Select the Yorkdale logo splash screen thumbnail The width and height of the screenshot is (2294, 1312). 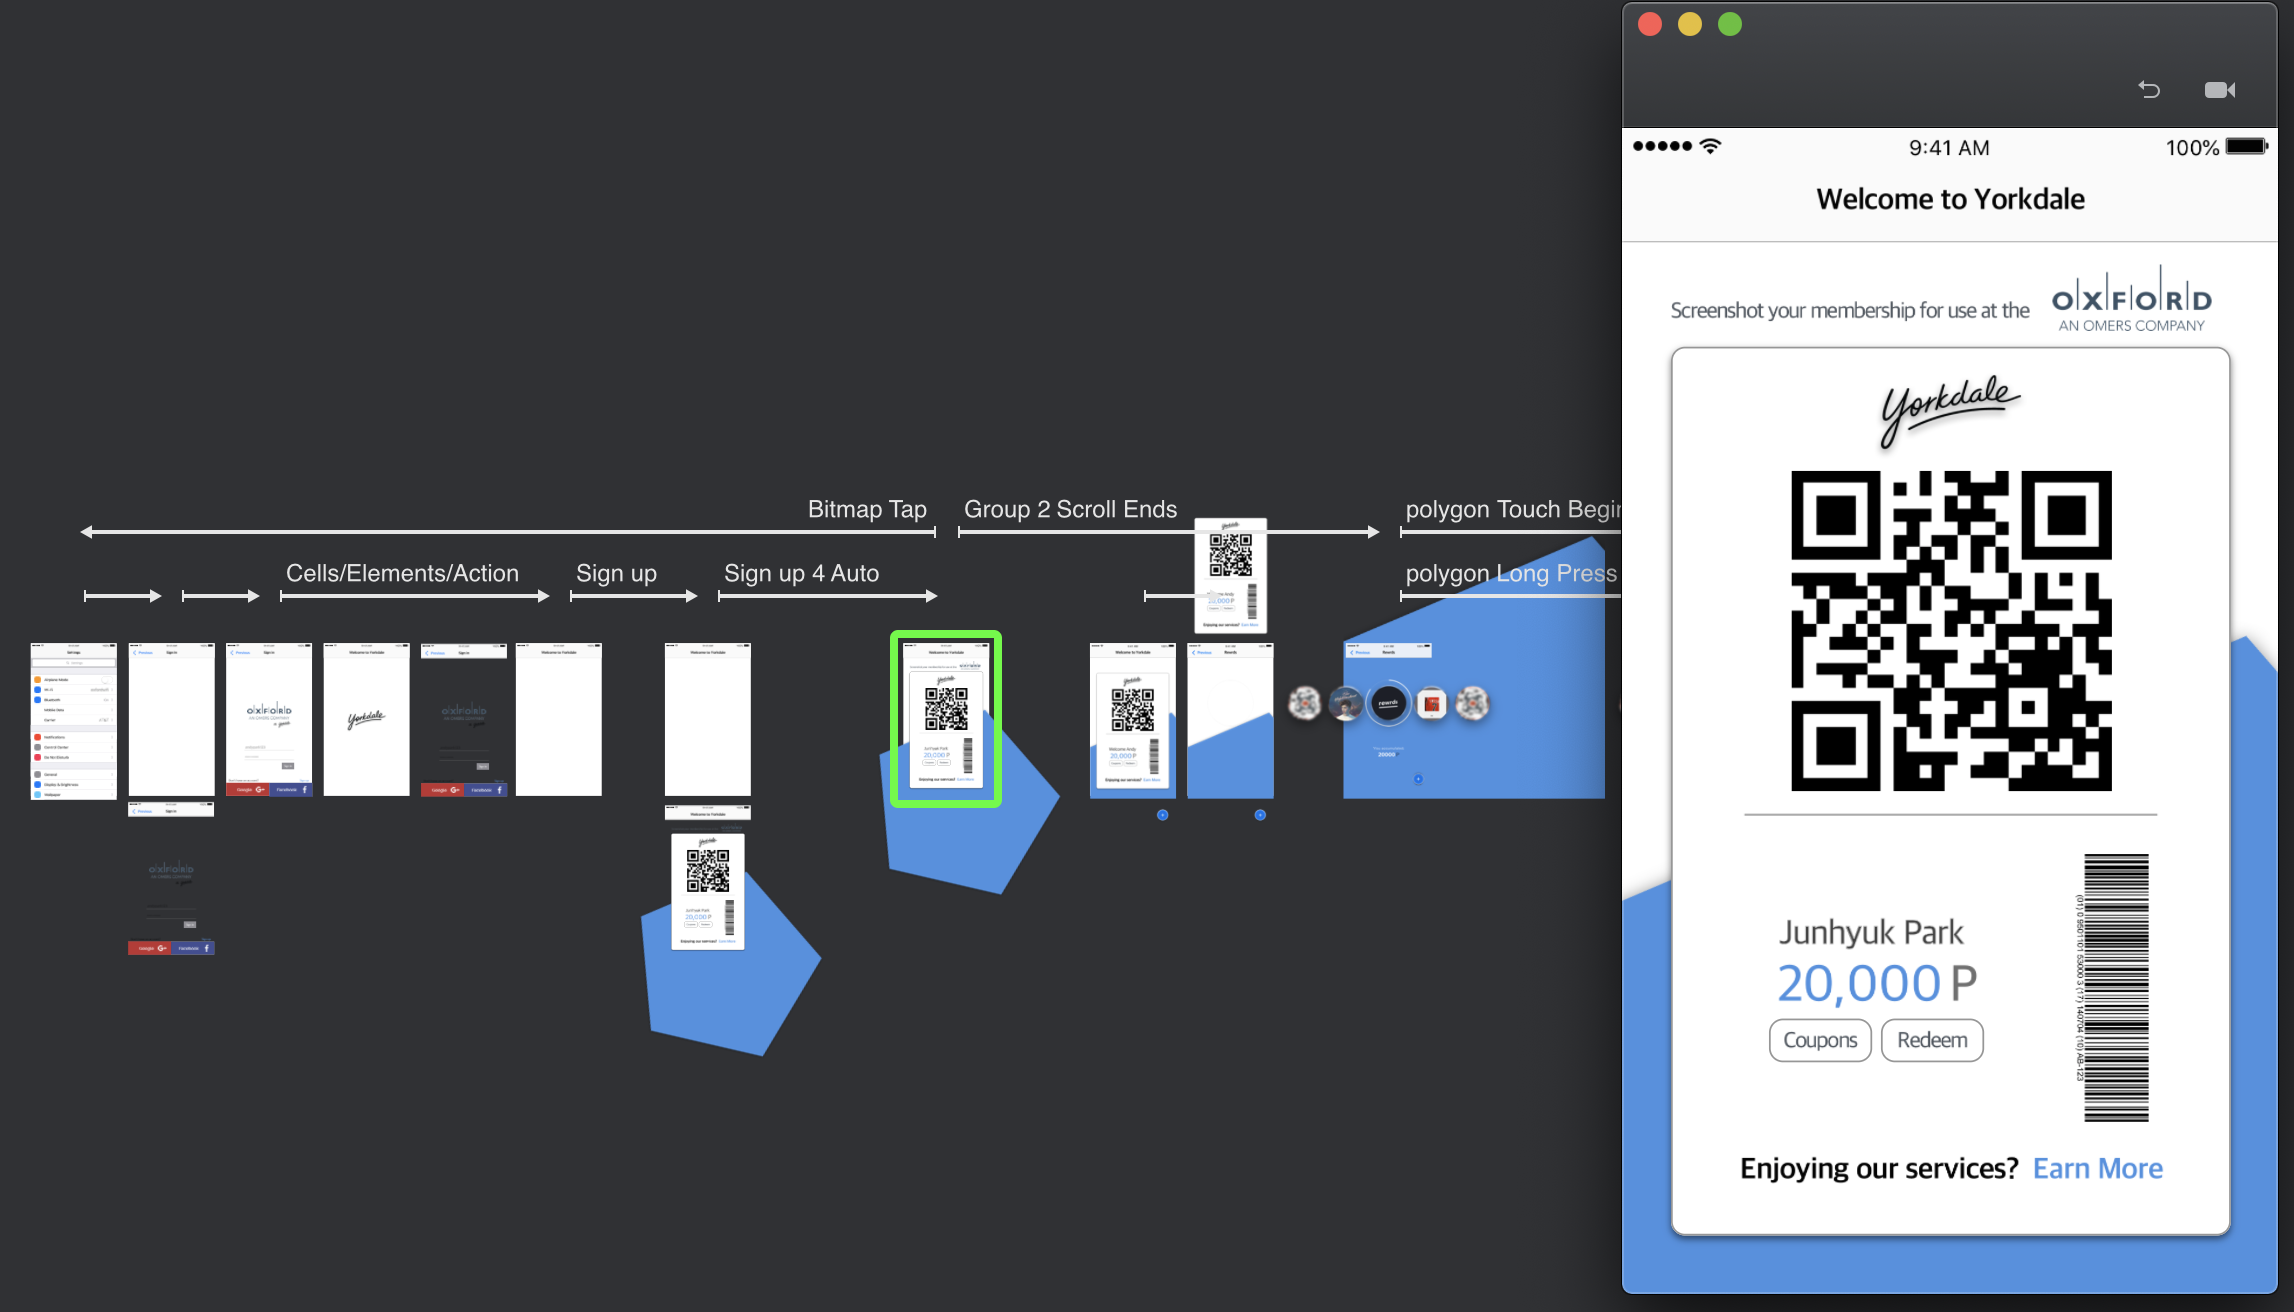(366, 719)
